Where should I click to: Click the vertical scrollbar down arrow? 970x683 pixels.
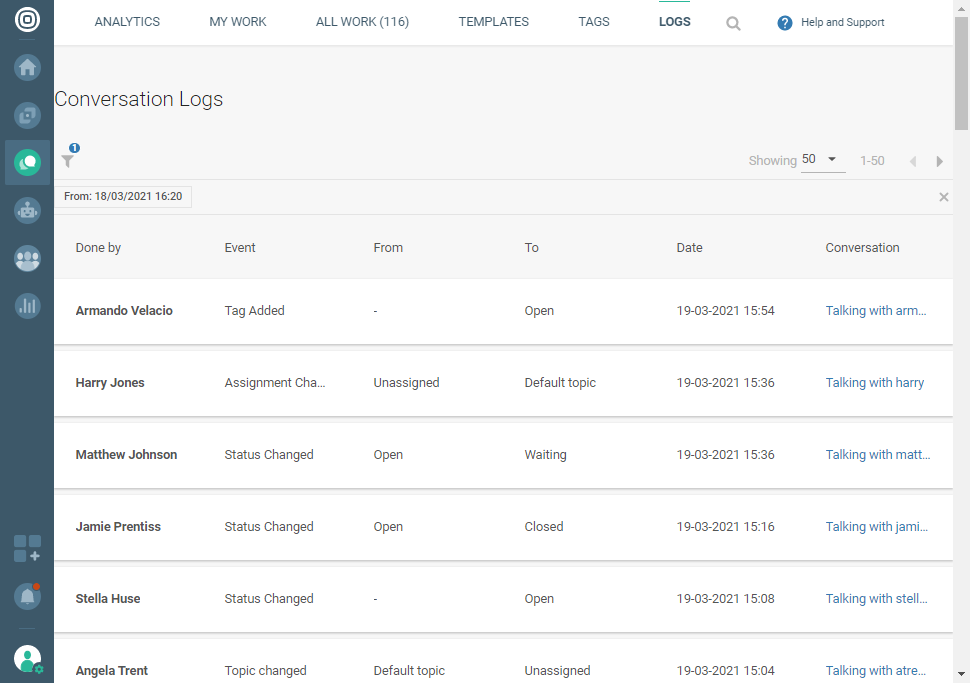pyautogui.click(x=961, y=674)
